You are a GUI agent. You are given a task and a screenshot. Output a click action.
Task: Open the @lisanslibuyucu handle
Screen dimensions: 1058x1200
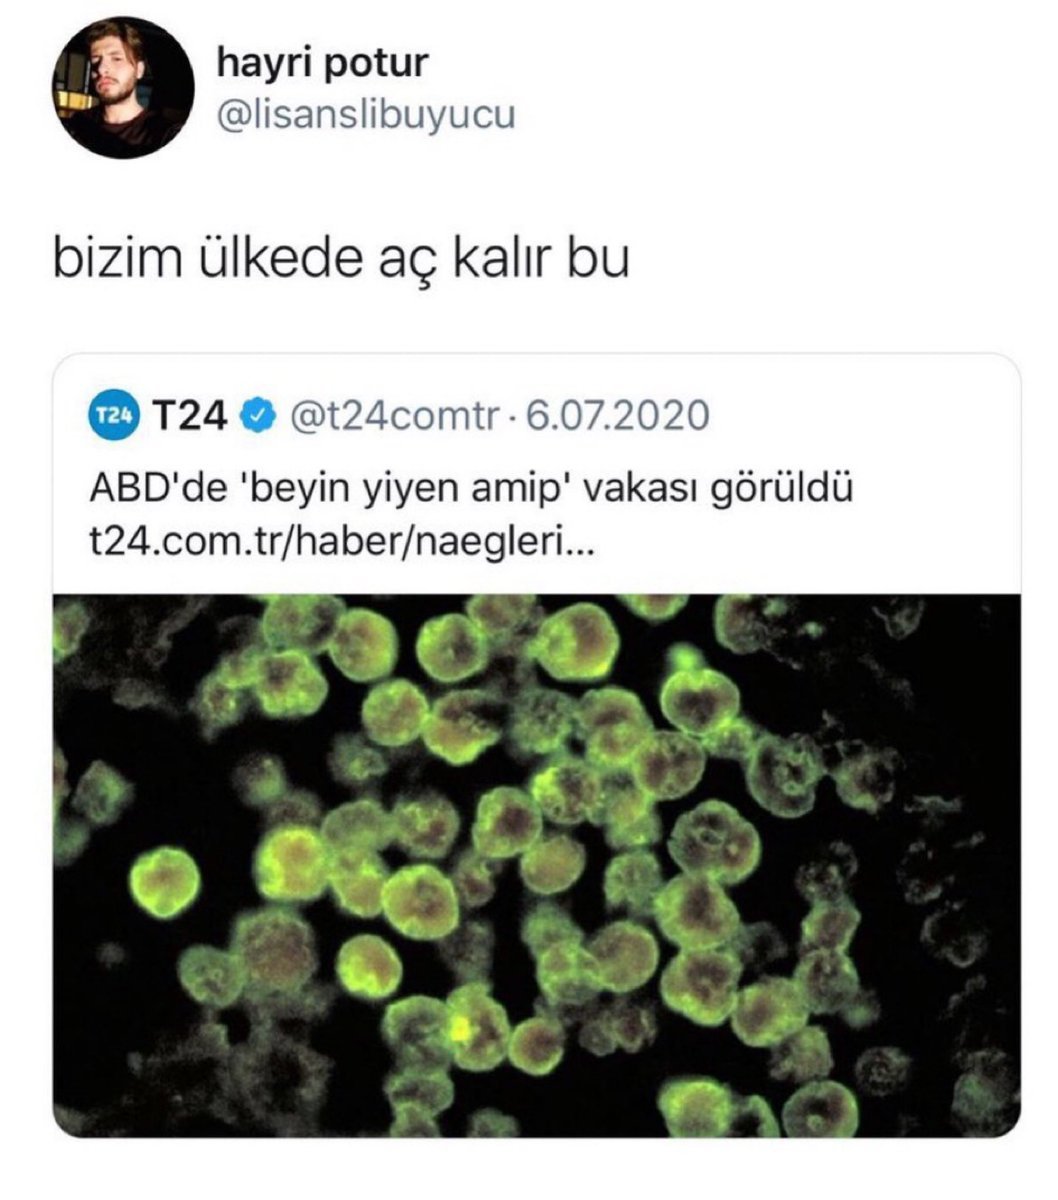point(366,115)
